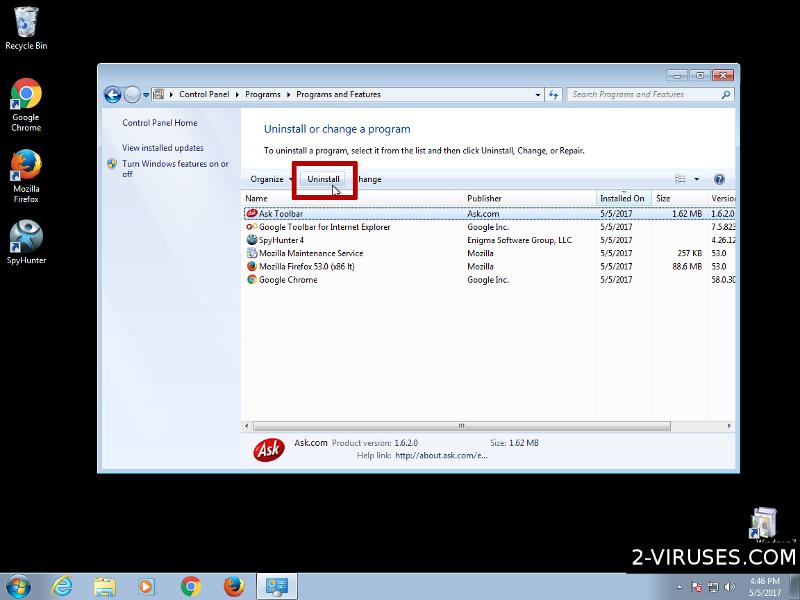Click the Search Programs and Features field
Screen dimensions: 800x600
point(645,94)
